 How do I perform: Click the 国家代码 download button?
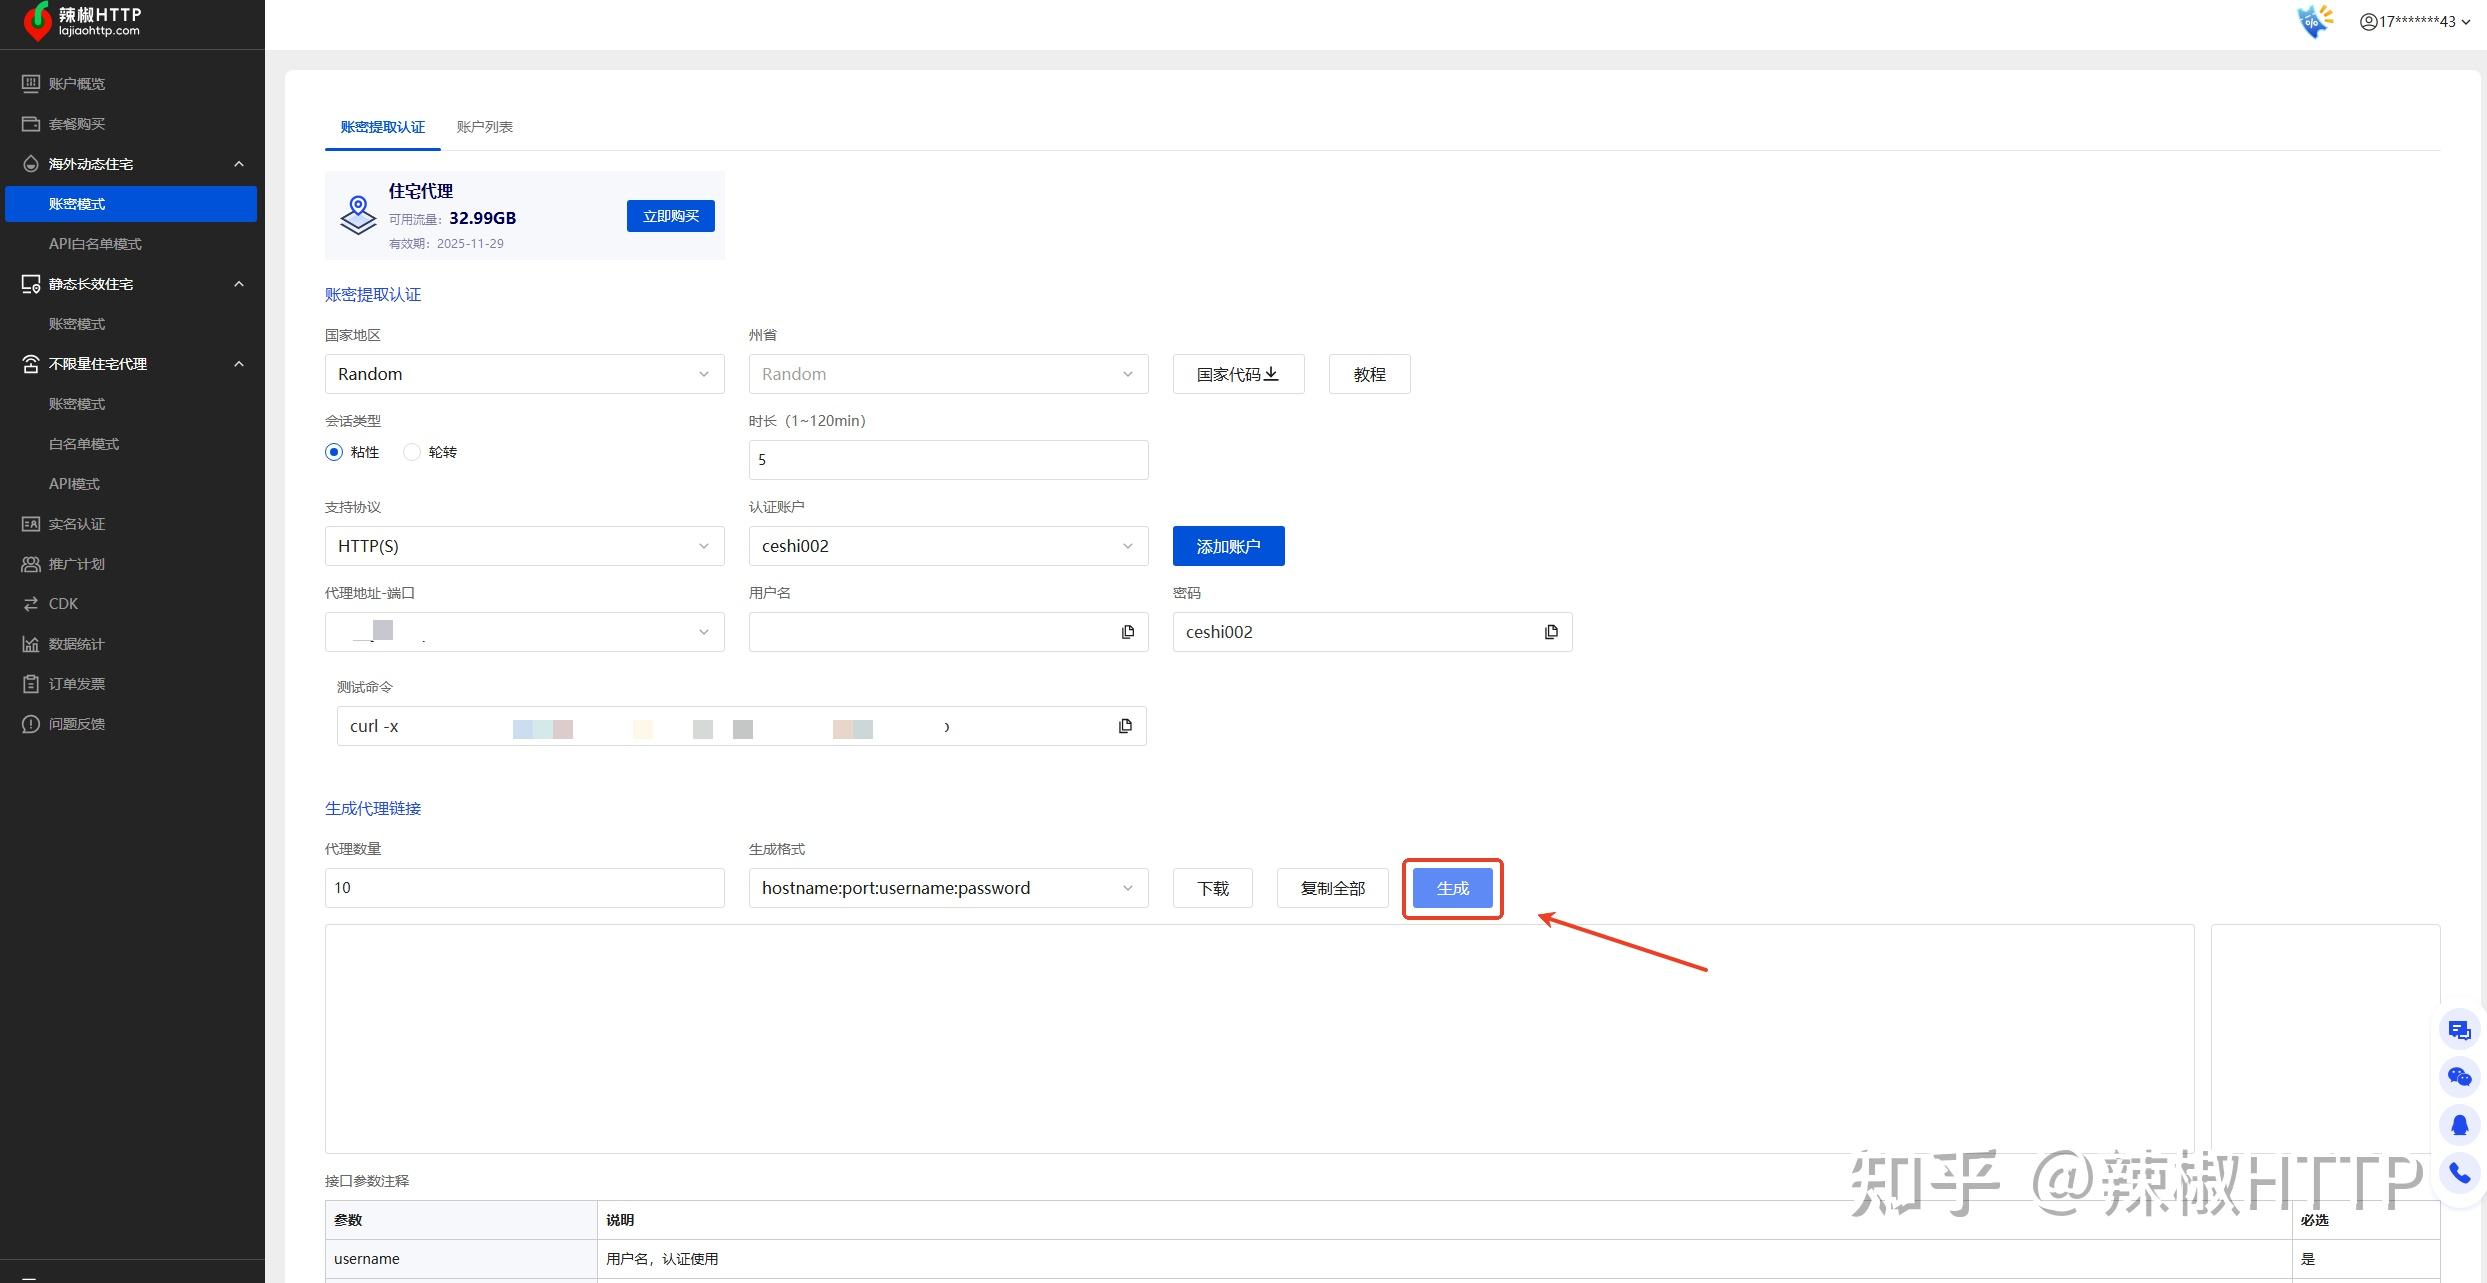1238,374
